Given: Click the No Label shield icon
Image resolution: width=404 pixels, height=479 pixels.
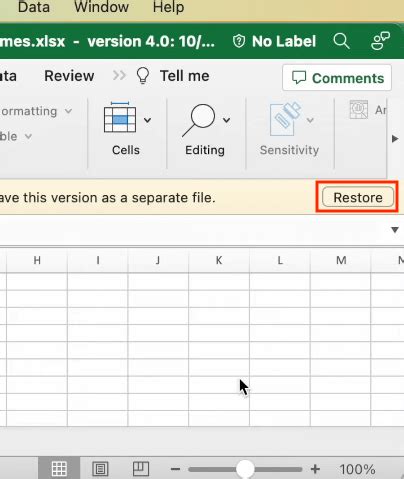Looking at the screenshot, I should click(239, 41).
